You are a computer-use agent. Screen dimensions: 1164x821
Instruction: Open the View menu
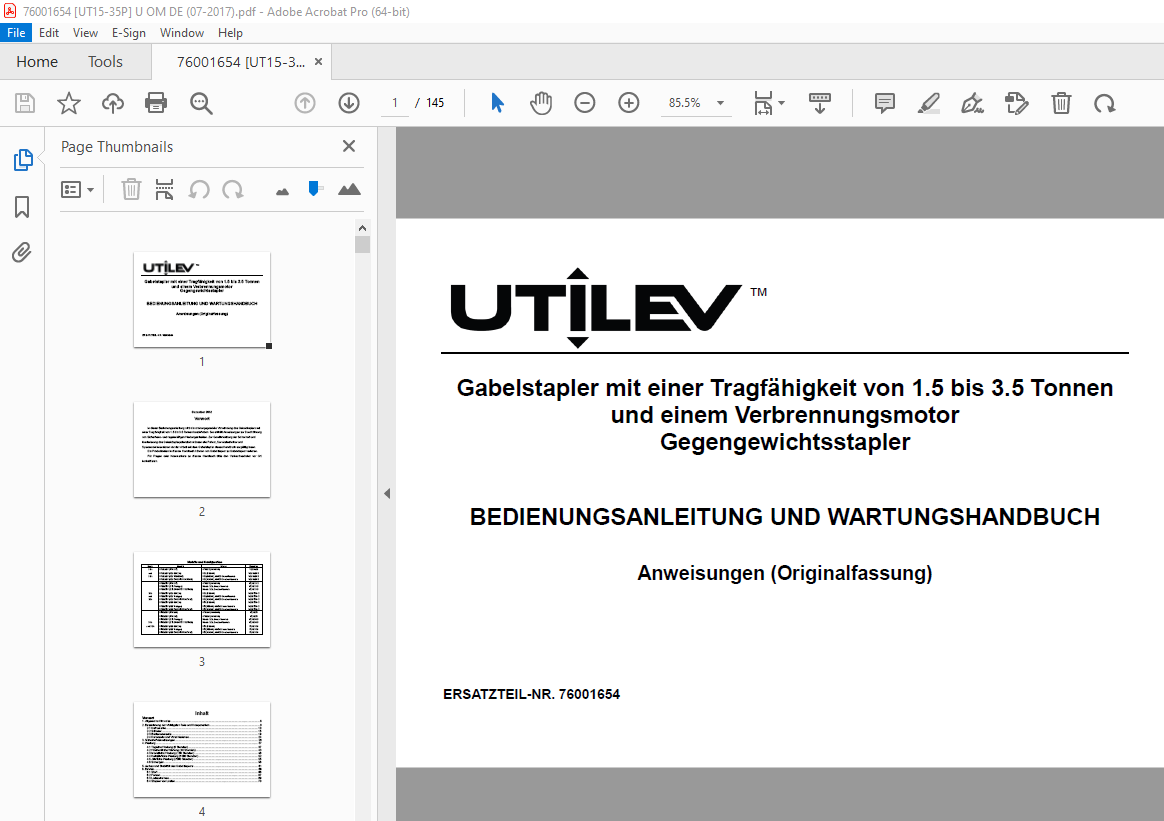[85, 33]
